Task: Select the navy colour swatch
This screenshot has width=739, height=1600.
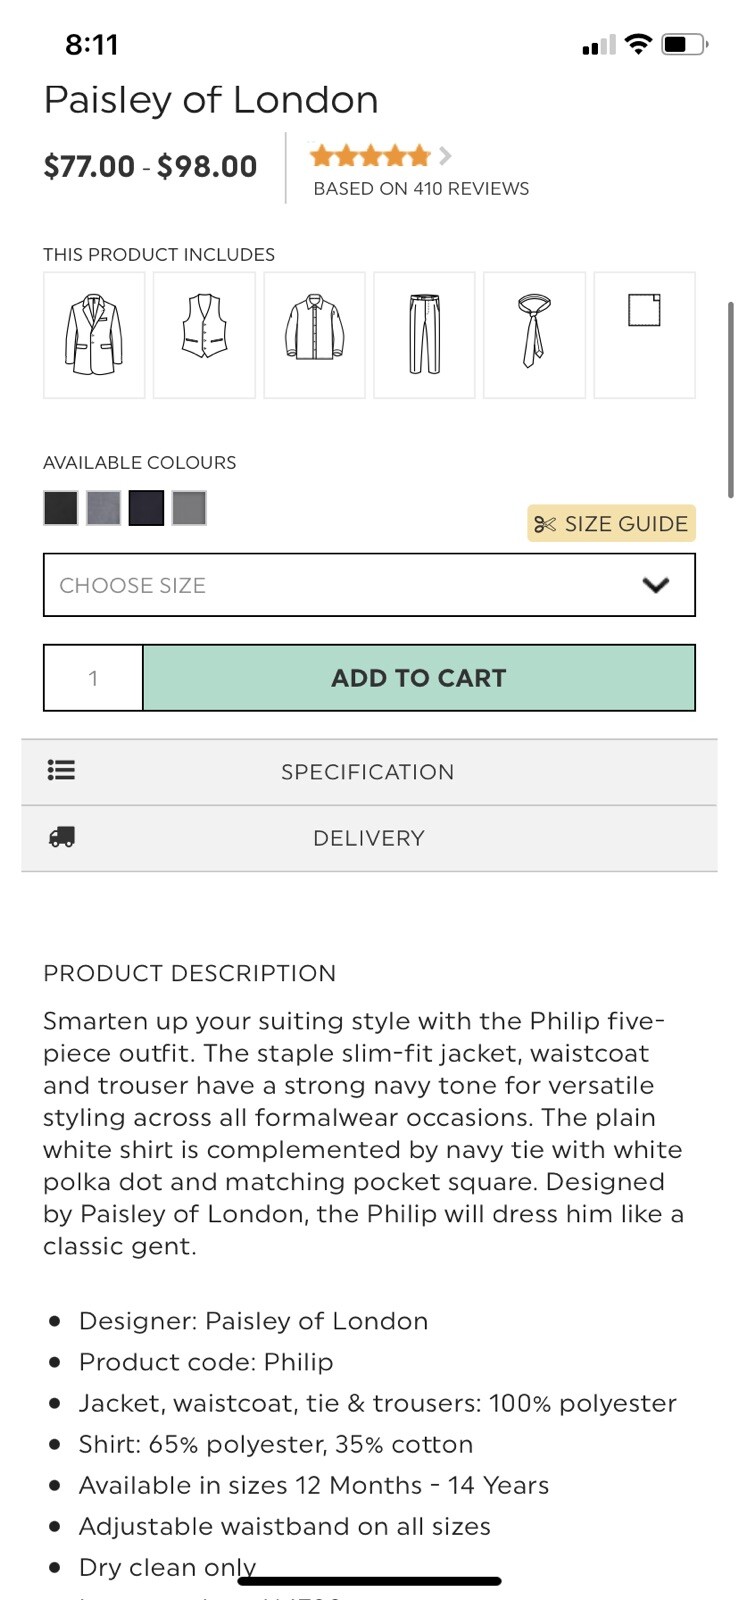Action: 146,508
